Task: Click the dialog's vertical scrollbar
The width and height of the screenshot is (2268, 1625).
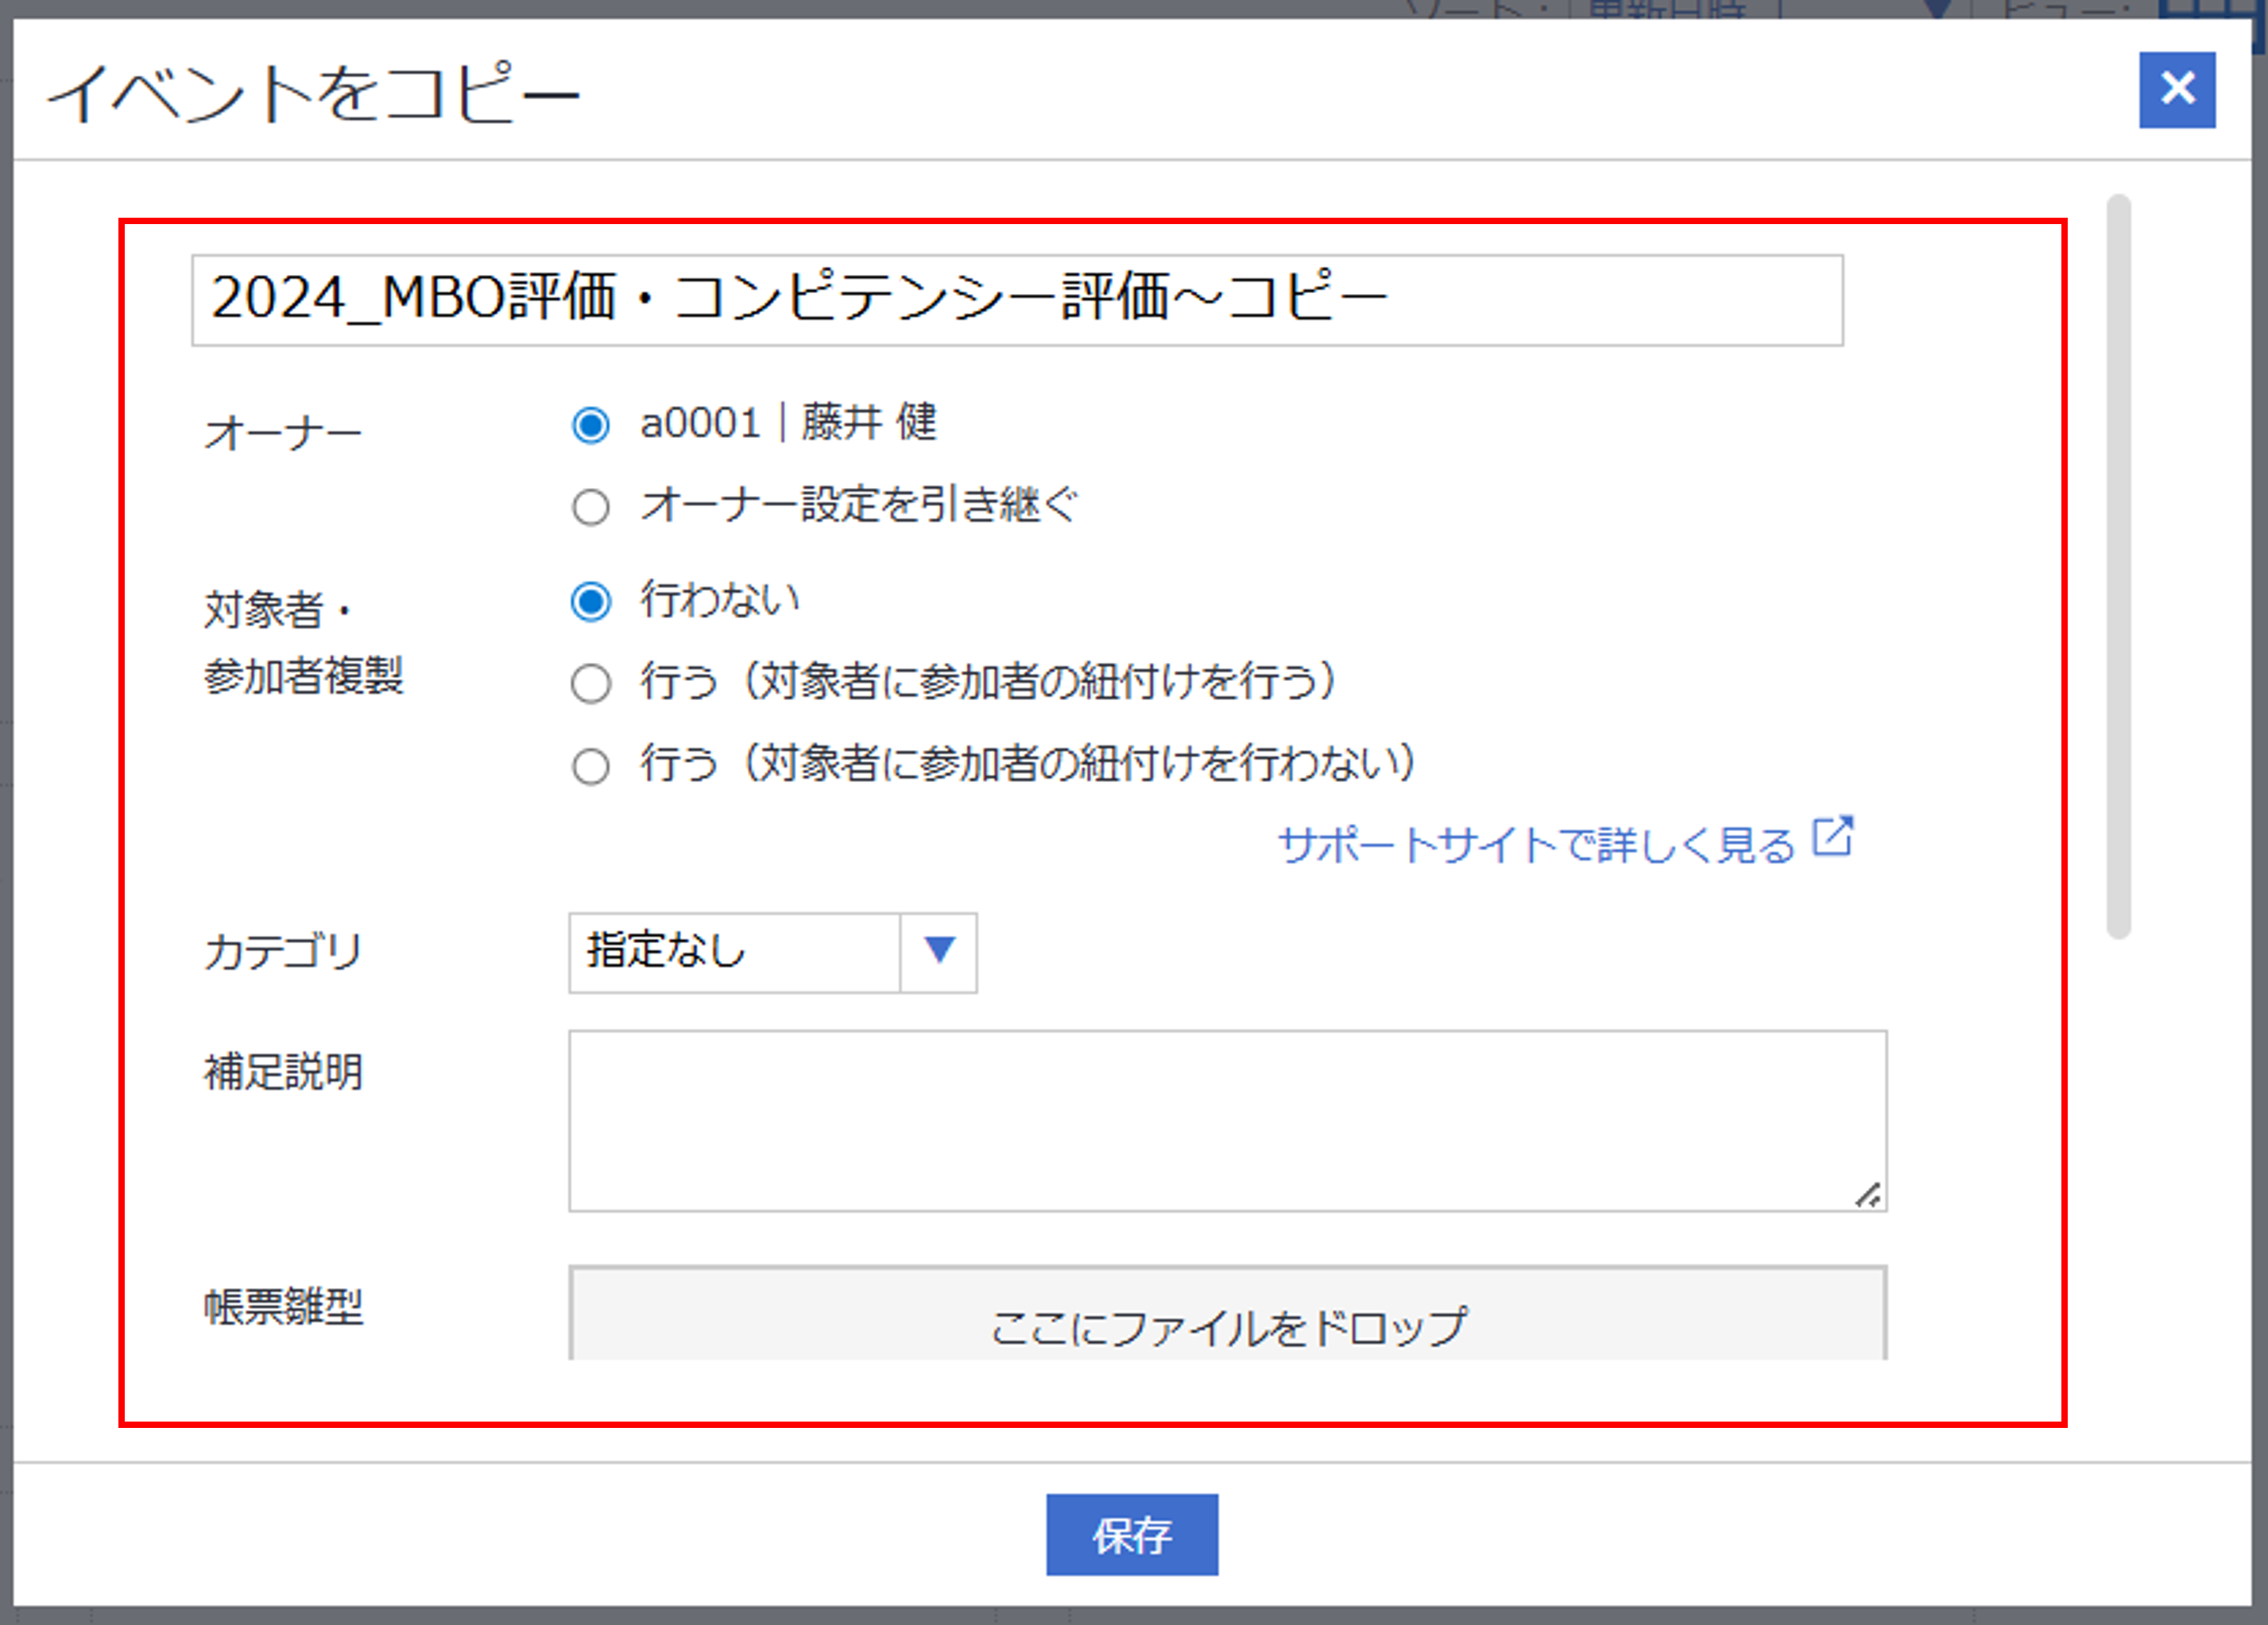Action: click(2118, 565)
